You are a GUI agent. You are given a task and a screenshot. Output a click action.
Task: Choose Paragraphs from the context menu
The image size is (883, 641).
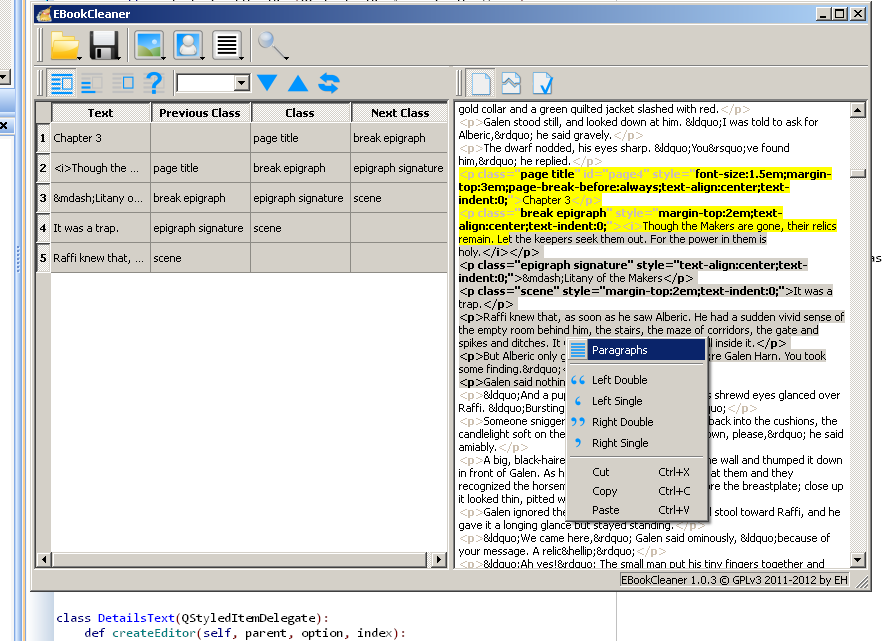[x=619, y=350]
